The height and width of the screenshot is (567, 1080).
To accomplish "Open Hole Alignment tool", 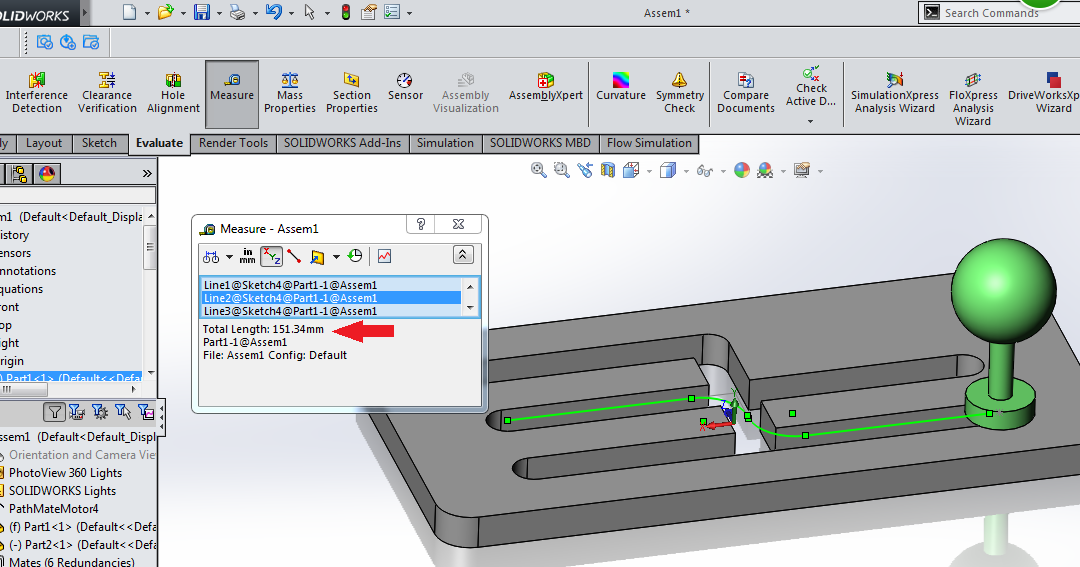I will (173, 93).
